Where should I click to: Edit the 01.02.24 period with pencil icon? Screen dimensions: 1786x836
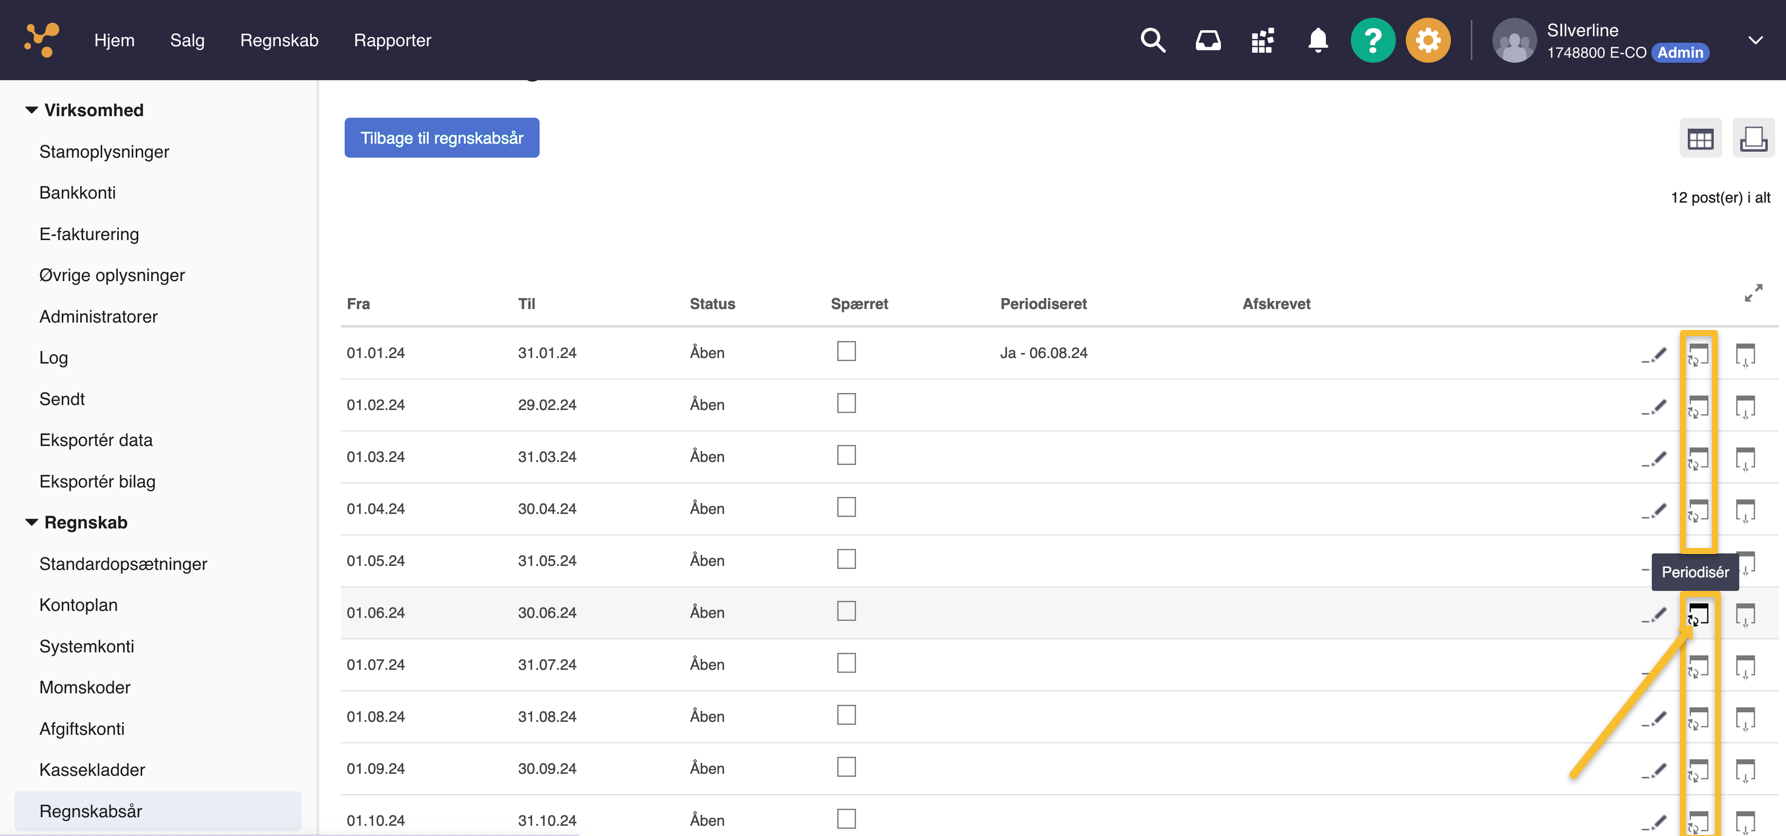click(x=1655, y=407)
